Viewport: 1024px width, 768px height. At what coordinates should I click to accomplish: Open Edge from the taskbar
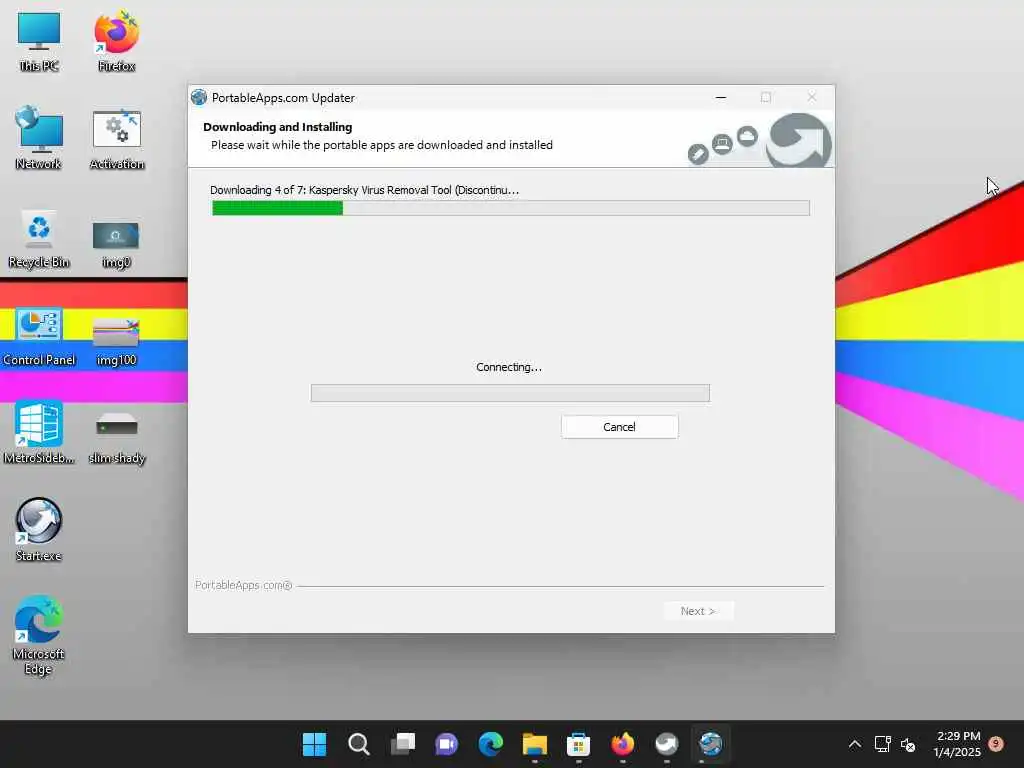490,744
